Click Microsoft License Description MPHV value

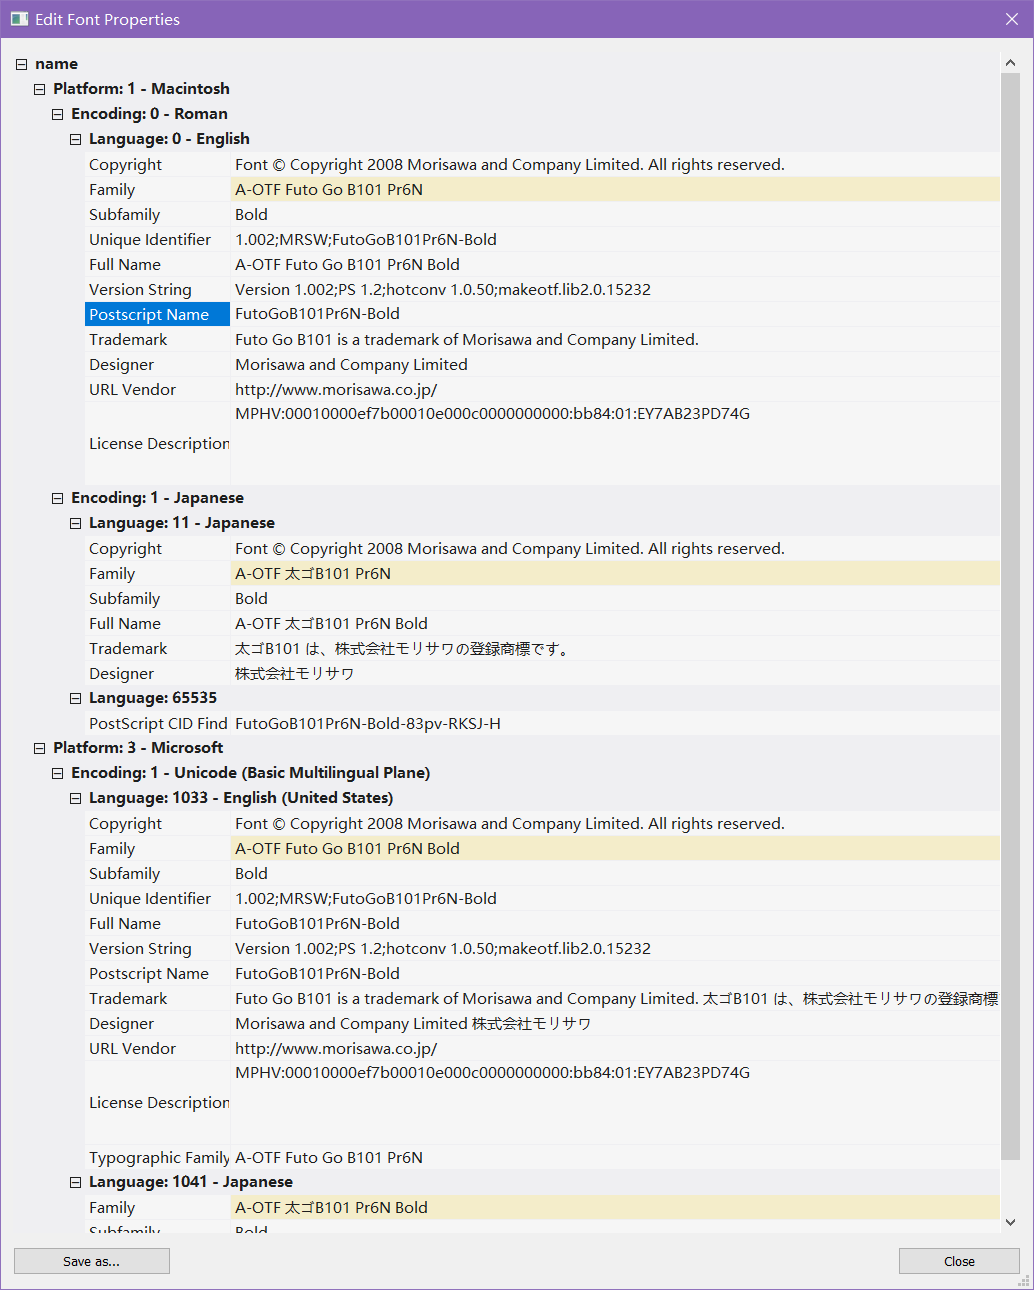pos(615,1102)
